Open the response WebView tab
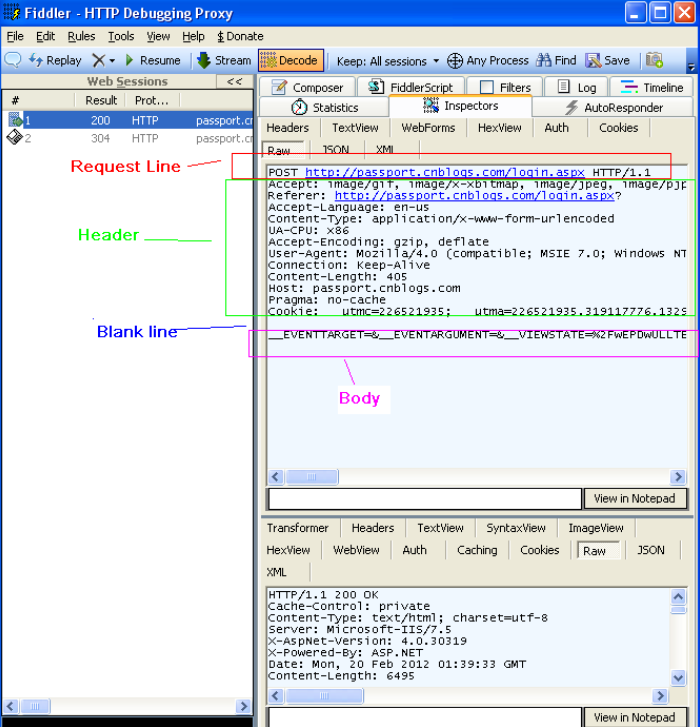 356,550
